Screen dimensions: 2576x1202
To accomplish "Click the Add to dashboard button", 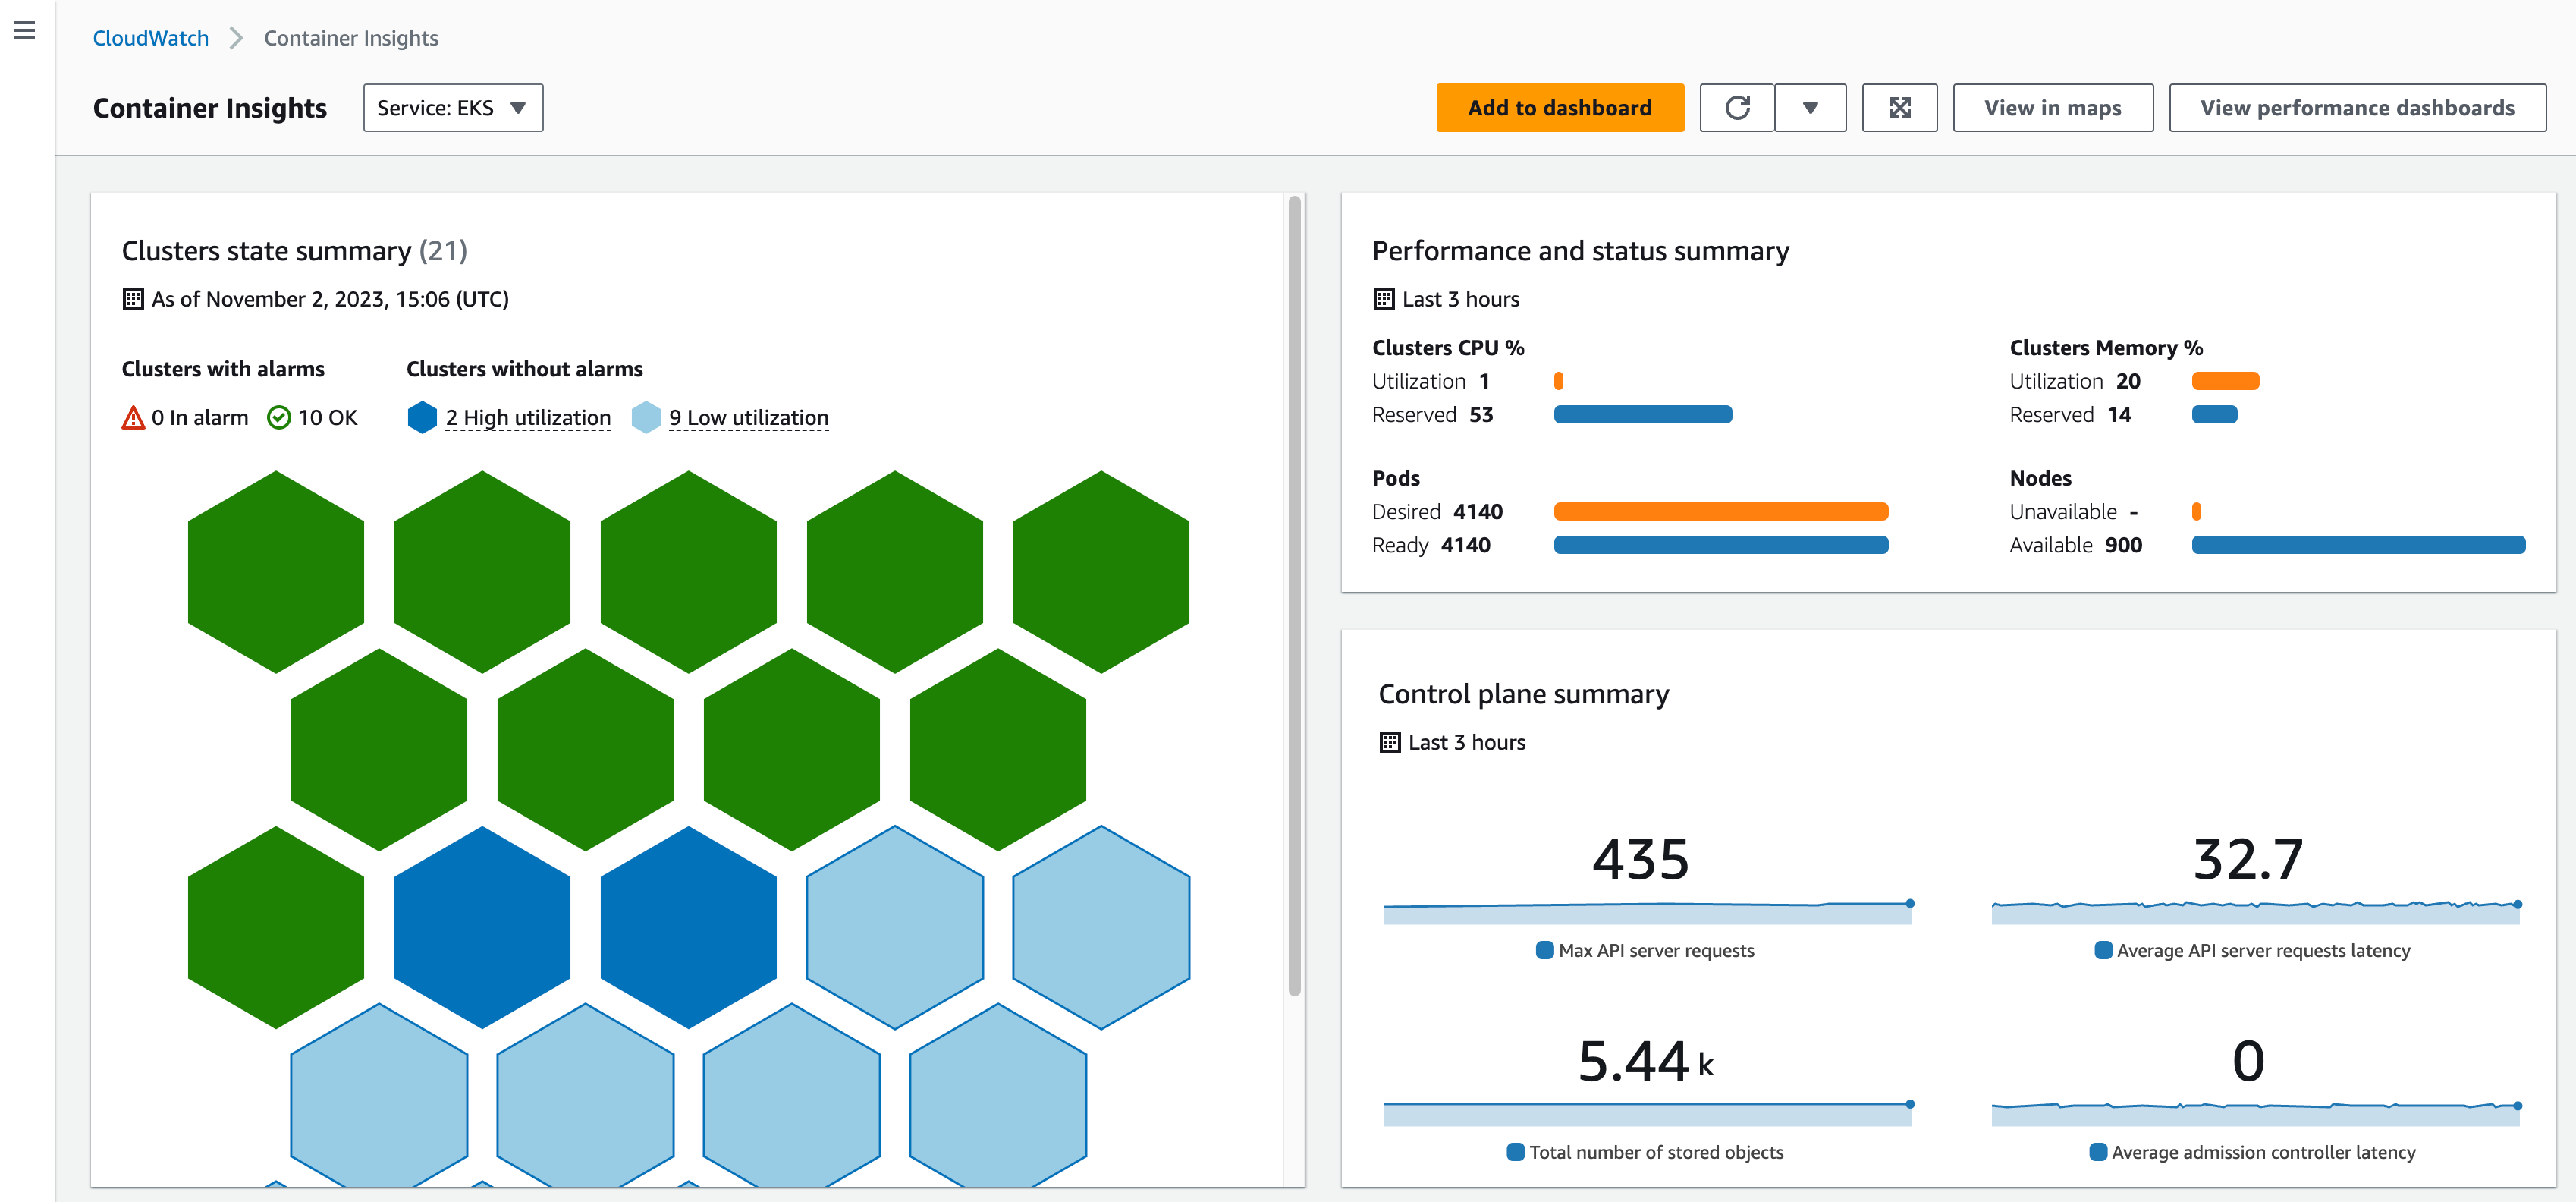I will [x=1559, y=107].
